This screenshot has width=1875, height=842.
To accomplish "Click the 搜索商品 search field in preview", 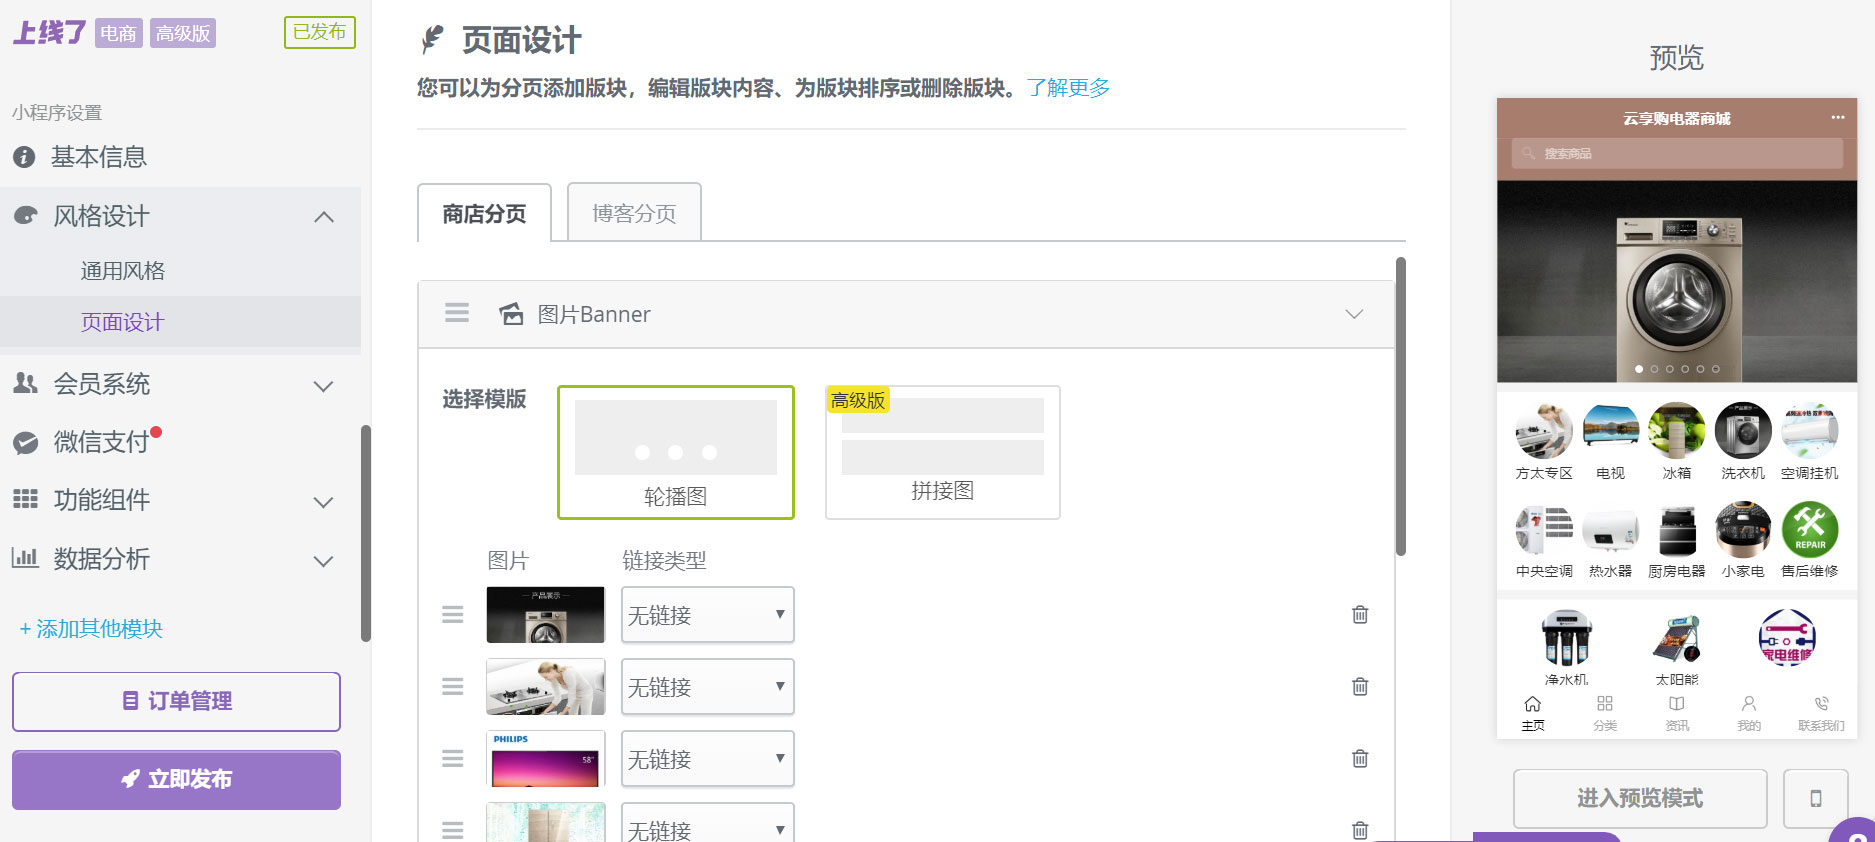I will click(1676, 154).
